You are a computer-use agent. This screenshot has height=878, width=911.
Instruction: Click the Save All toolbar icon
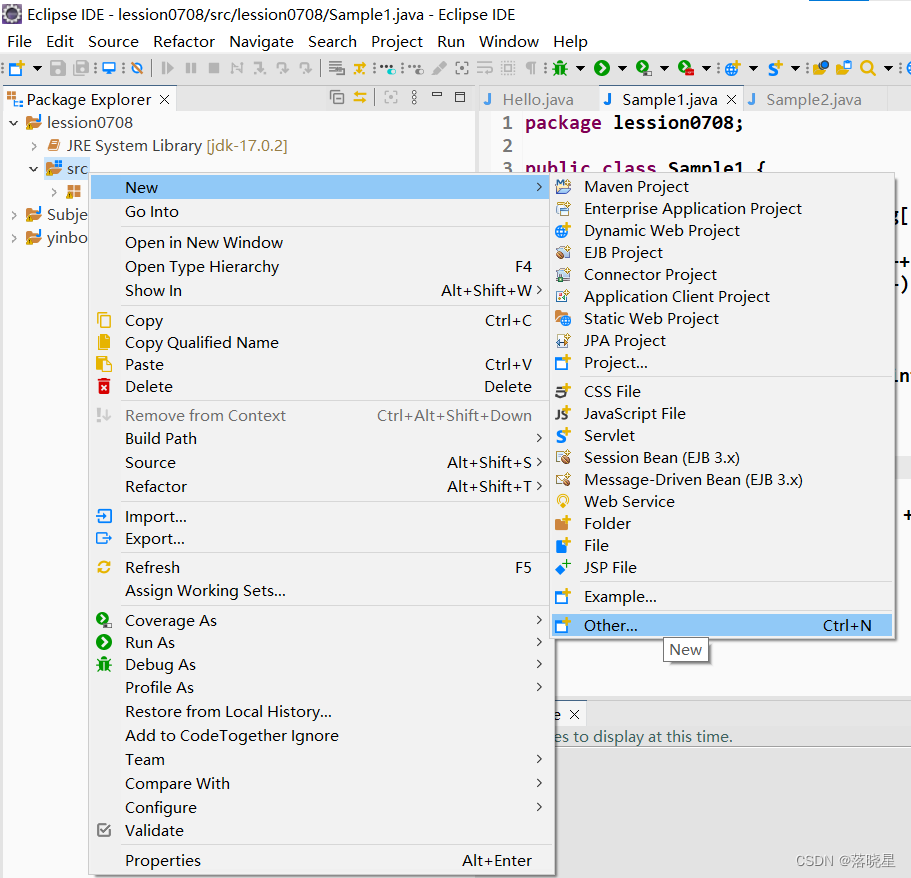(x=81, y=68)
